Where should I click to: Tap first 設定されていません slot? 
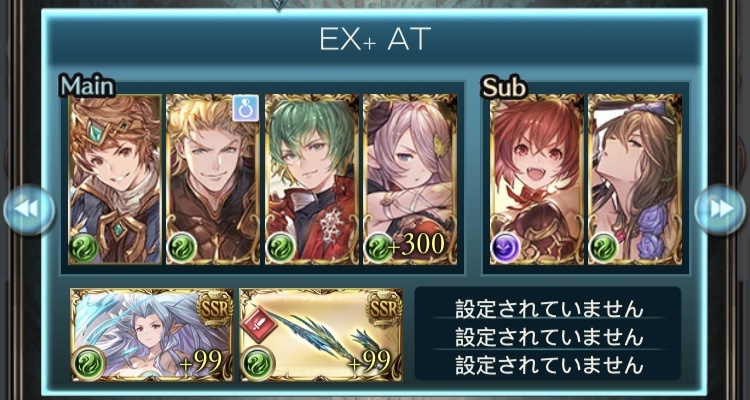tap(548, 309)
